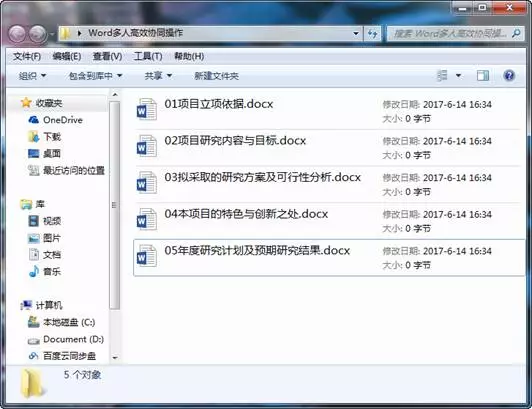This screenshot has height=409, width=532.
Task: Open the 包含到库中 toolbar button
Action: click(x=95, y=76)
